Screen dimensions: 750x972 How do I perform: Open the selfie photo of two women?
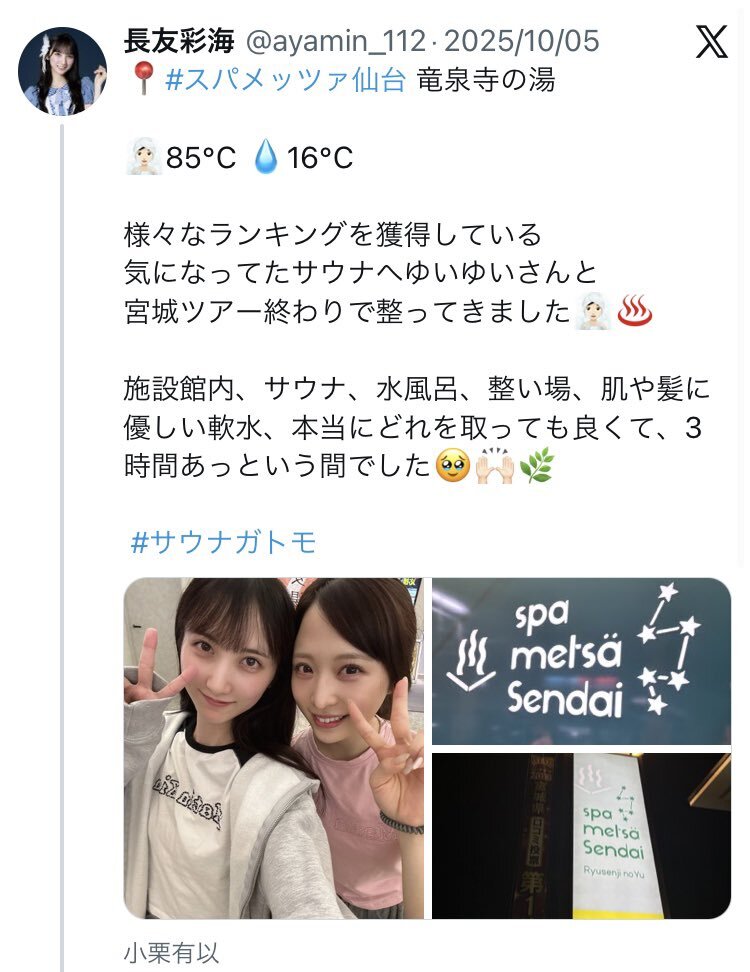274,748
